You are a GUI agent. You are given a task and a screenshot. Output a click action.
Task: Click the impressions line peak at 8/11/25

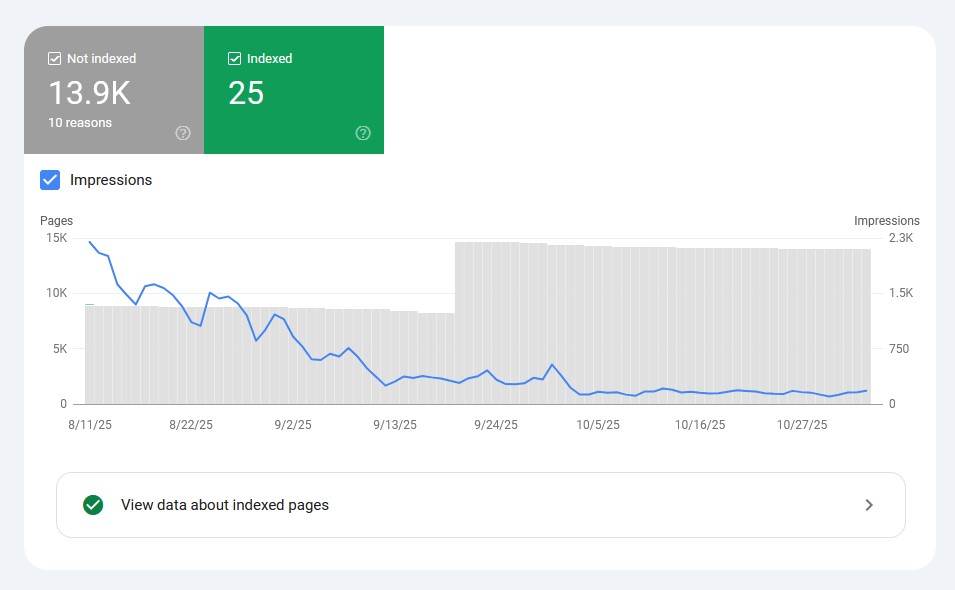tap(90, 242)
